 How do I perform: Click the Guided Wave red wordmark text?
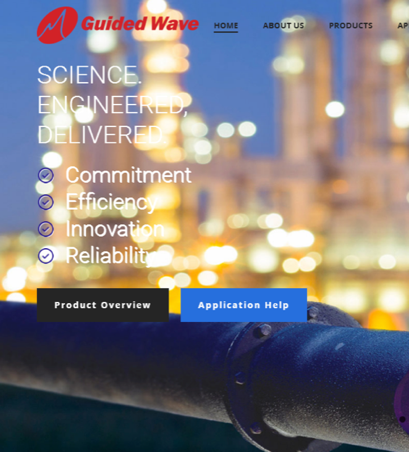pyautogui.click(x=140, y=24)
